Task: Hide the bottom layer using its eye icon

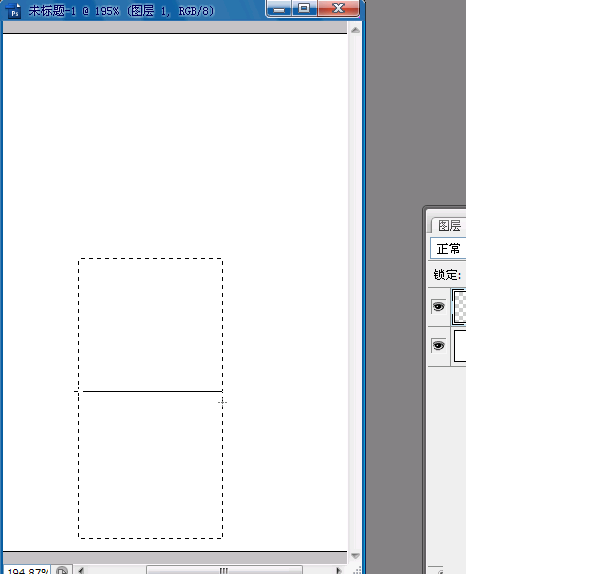Action: tap(438, 346)
